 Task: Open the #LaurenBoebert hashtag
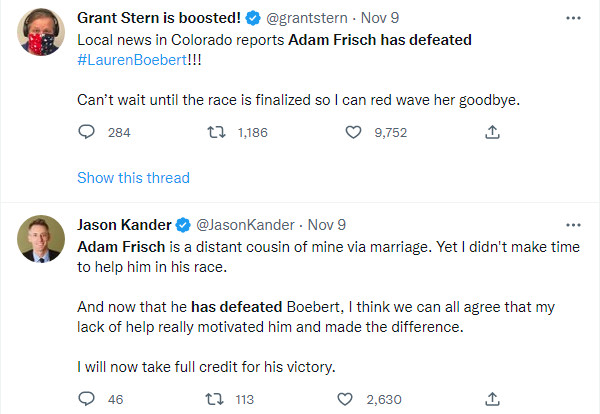click(132, 60)
